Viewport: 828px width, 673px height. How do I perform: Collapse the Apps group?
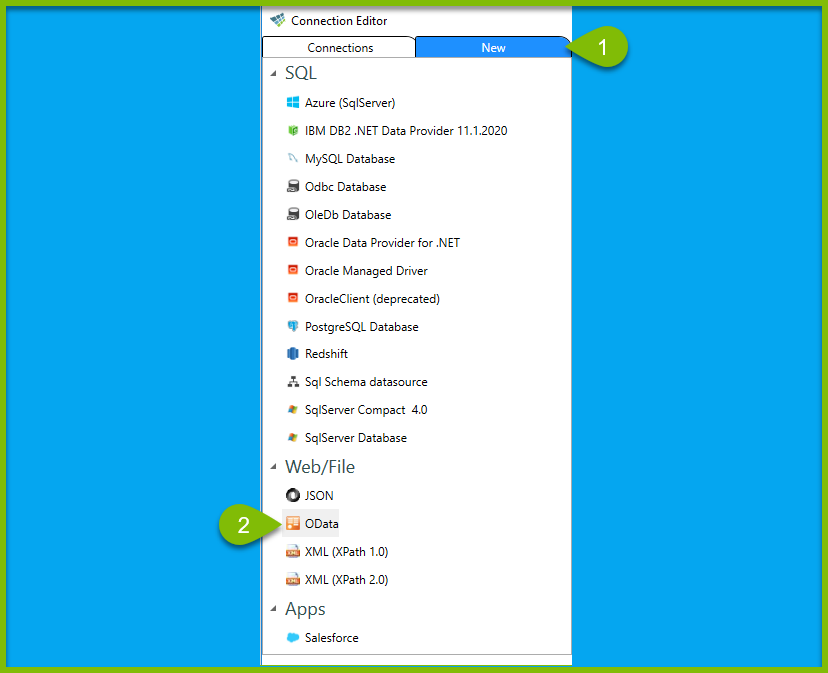274,609
